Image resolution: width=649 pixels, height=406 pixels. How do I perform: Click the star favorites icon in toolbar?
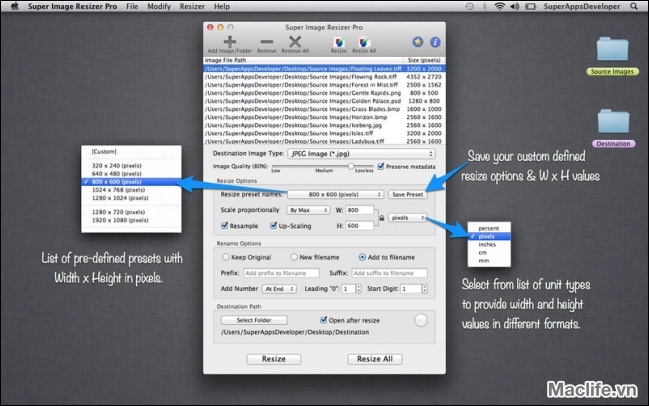pyautogui.click(x=418, y=42)
